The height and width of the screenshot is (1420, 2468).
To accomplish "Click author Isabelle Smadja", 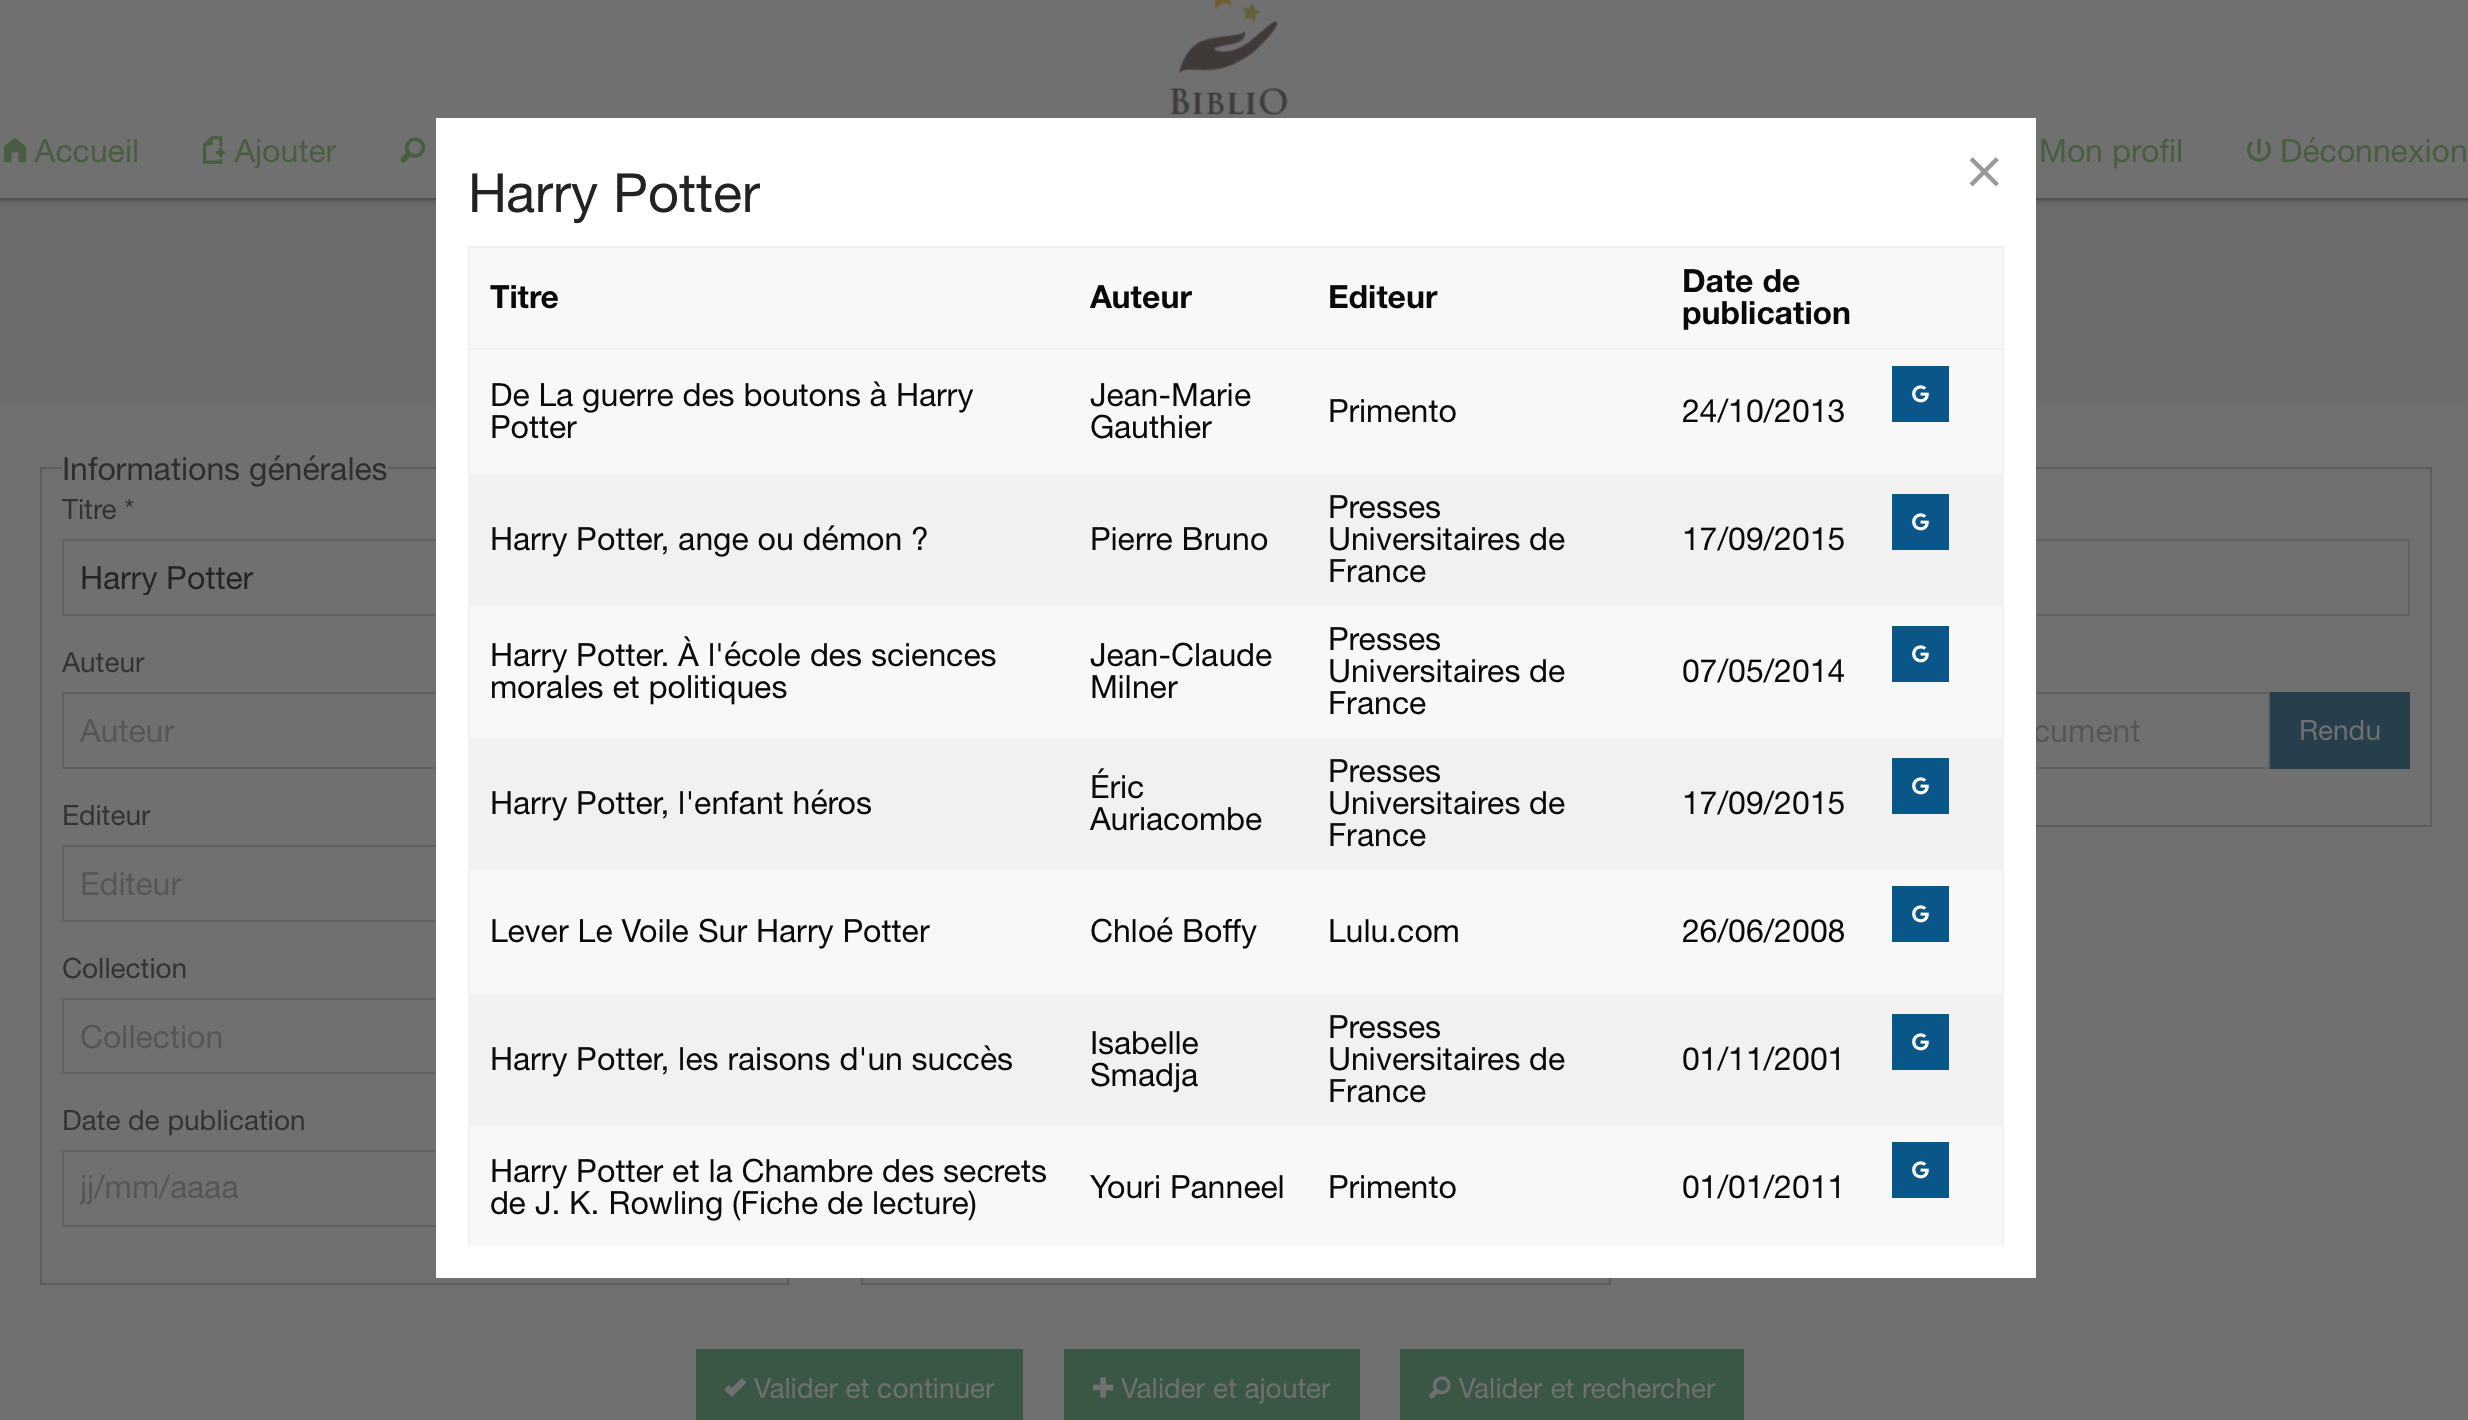I will coord(1144,1059).
